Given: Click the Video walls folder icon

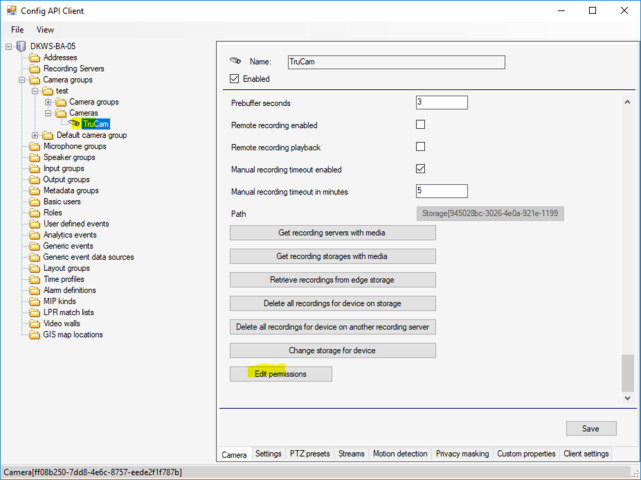Looking at the screenshot, I should coord(35,323).
